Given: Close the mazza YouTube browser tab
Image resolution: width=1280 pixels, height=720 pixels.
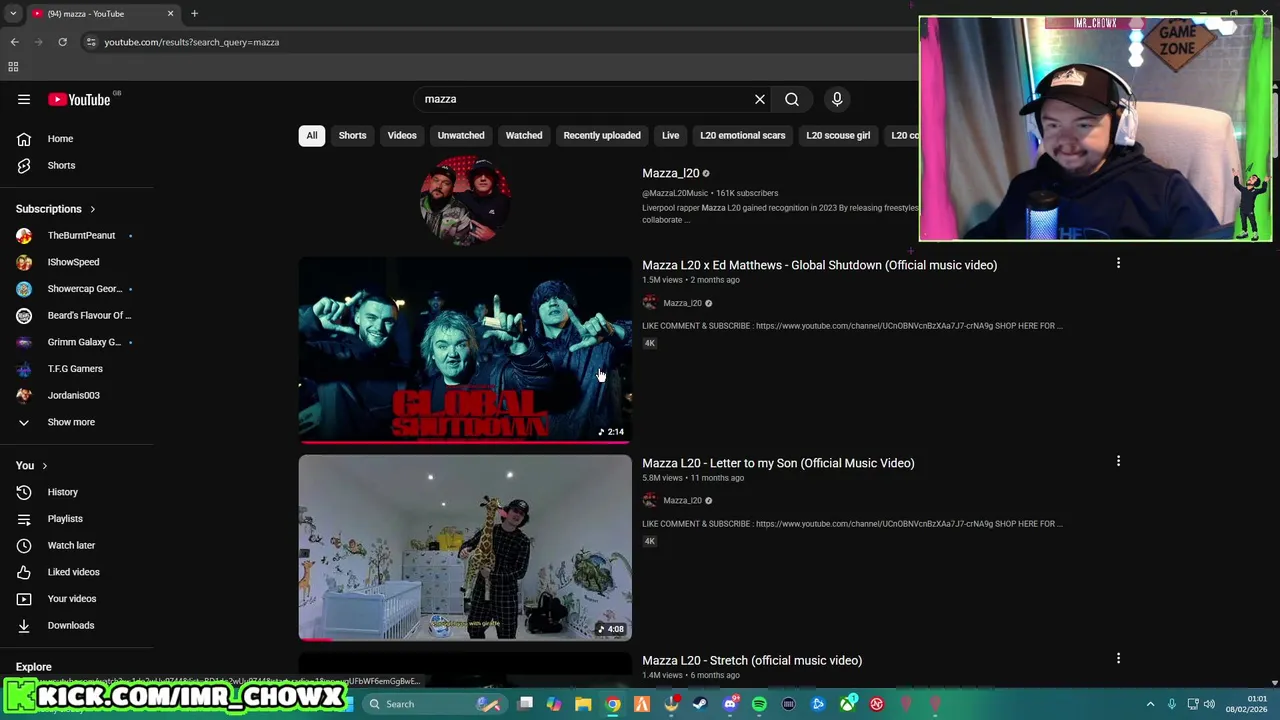Looking at the screenshot, I should tap(170, 14).
